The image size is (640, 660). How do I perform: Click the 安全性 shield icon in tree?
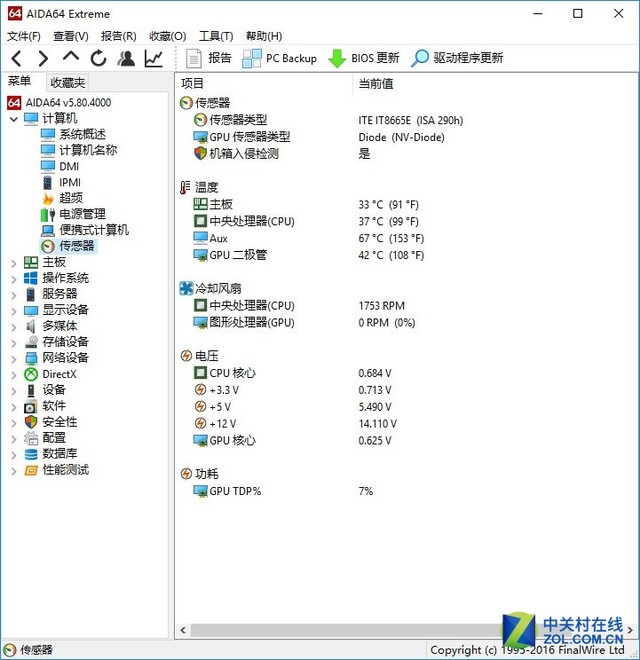31,422
